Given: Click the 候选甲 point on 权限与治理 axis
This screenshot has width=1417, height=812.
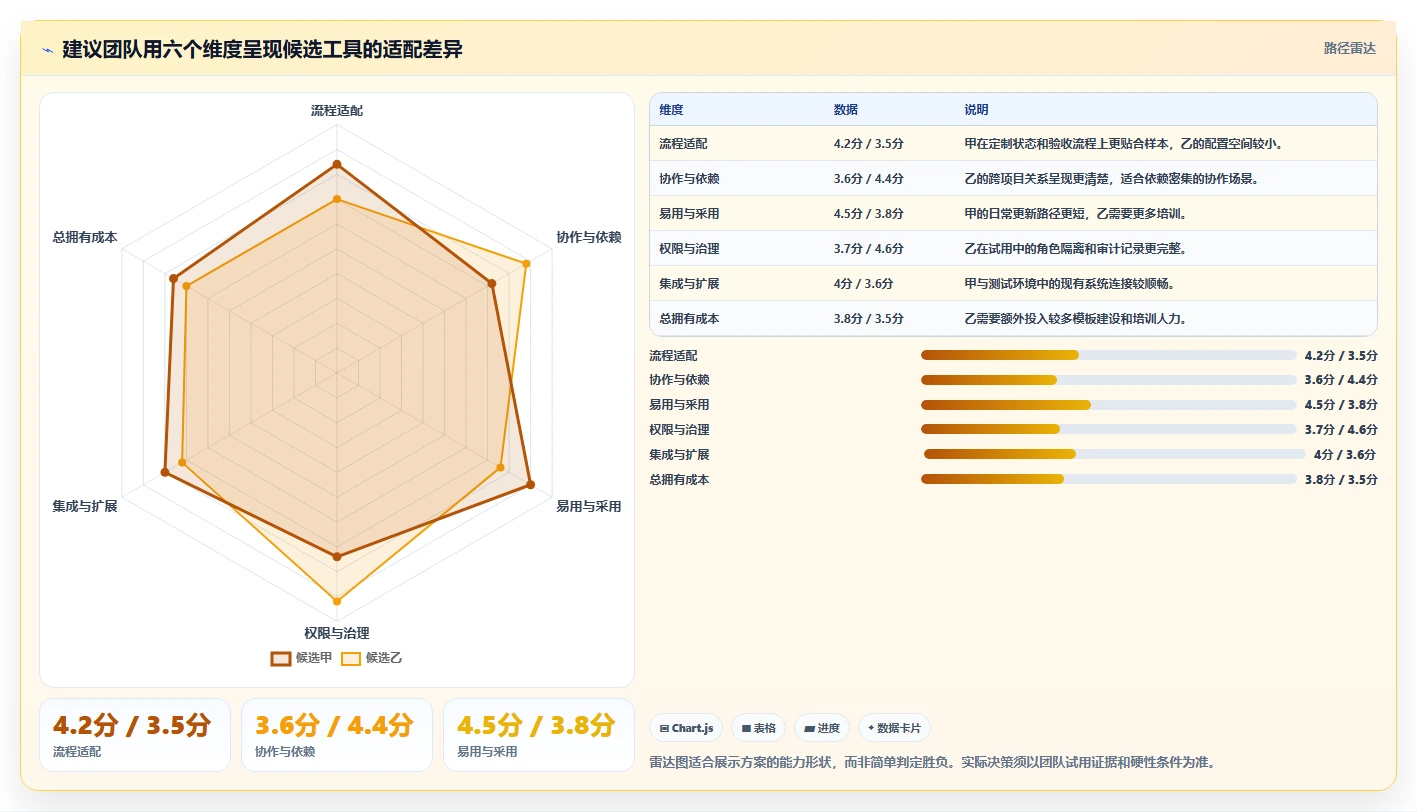Looking at the screenshot, I should (337, 556).
